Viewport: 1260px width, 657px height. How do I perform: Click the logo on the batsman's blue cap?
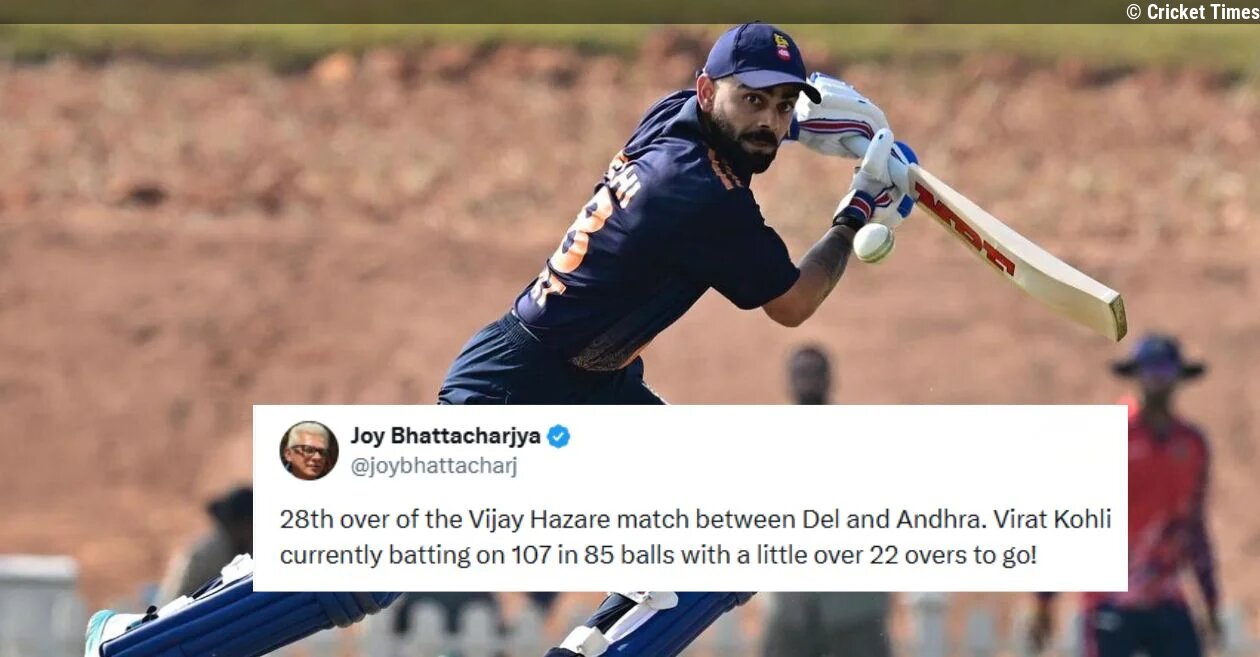(x=782, y=47)
